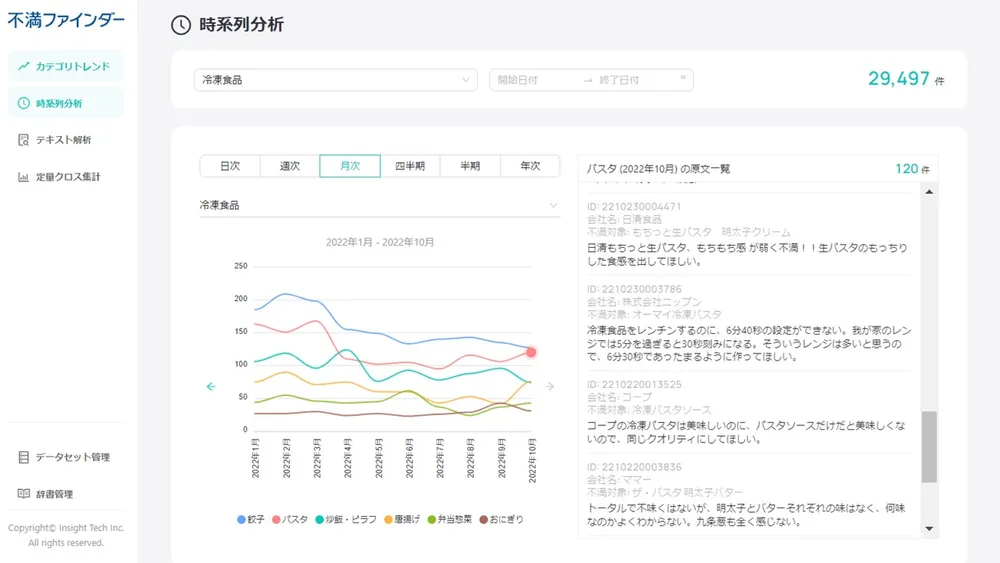Toggle 唐揚げ legend series
The height and width of the screenshot is (563, 1000).
[x=402, y=520]
